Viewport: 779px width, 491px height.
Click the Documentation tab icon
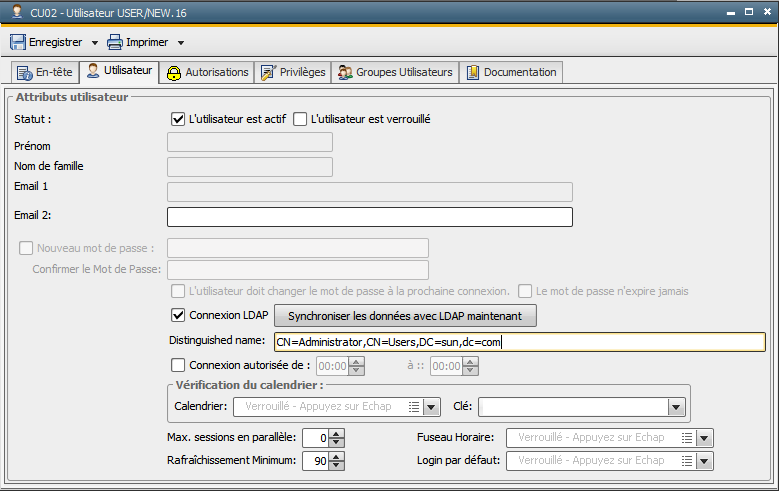[x=472, y=72]
